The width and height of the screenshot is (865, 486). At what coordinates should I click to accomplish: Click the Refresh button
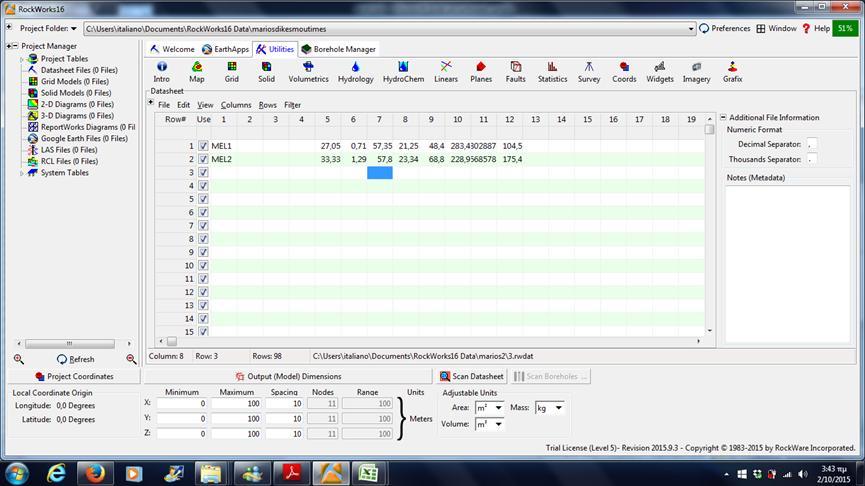tap(76, 359)
